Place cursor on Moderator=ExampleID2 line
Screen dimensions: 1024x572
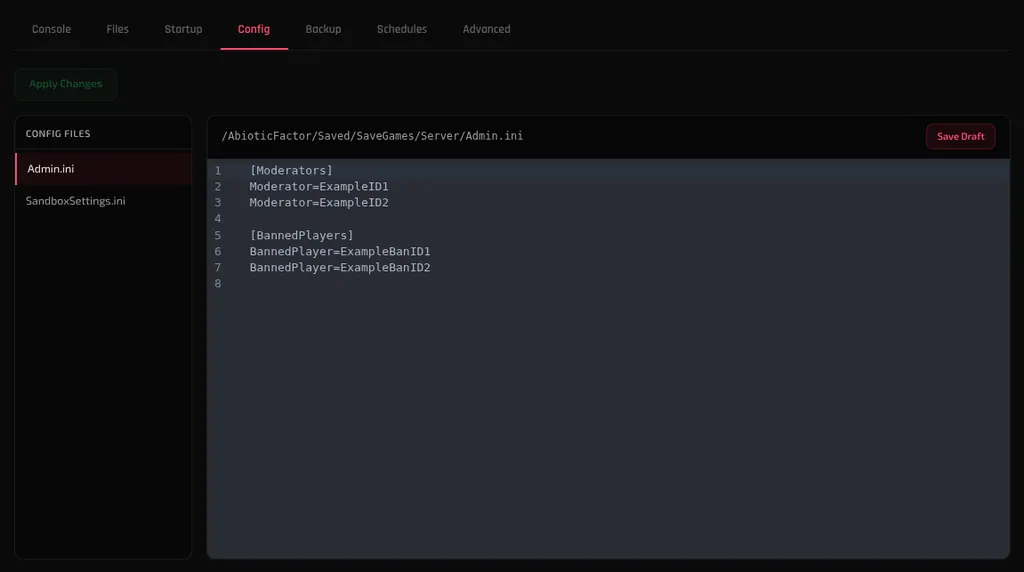(319, 202)
